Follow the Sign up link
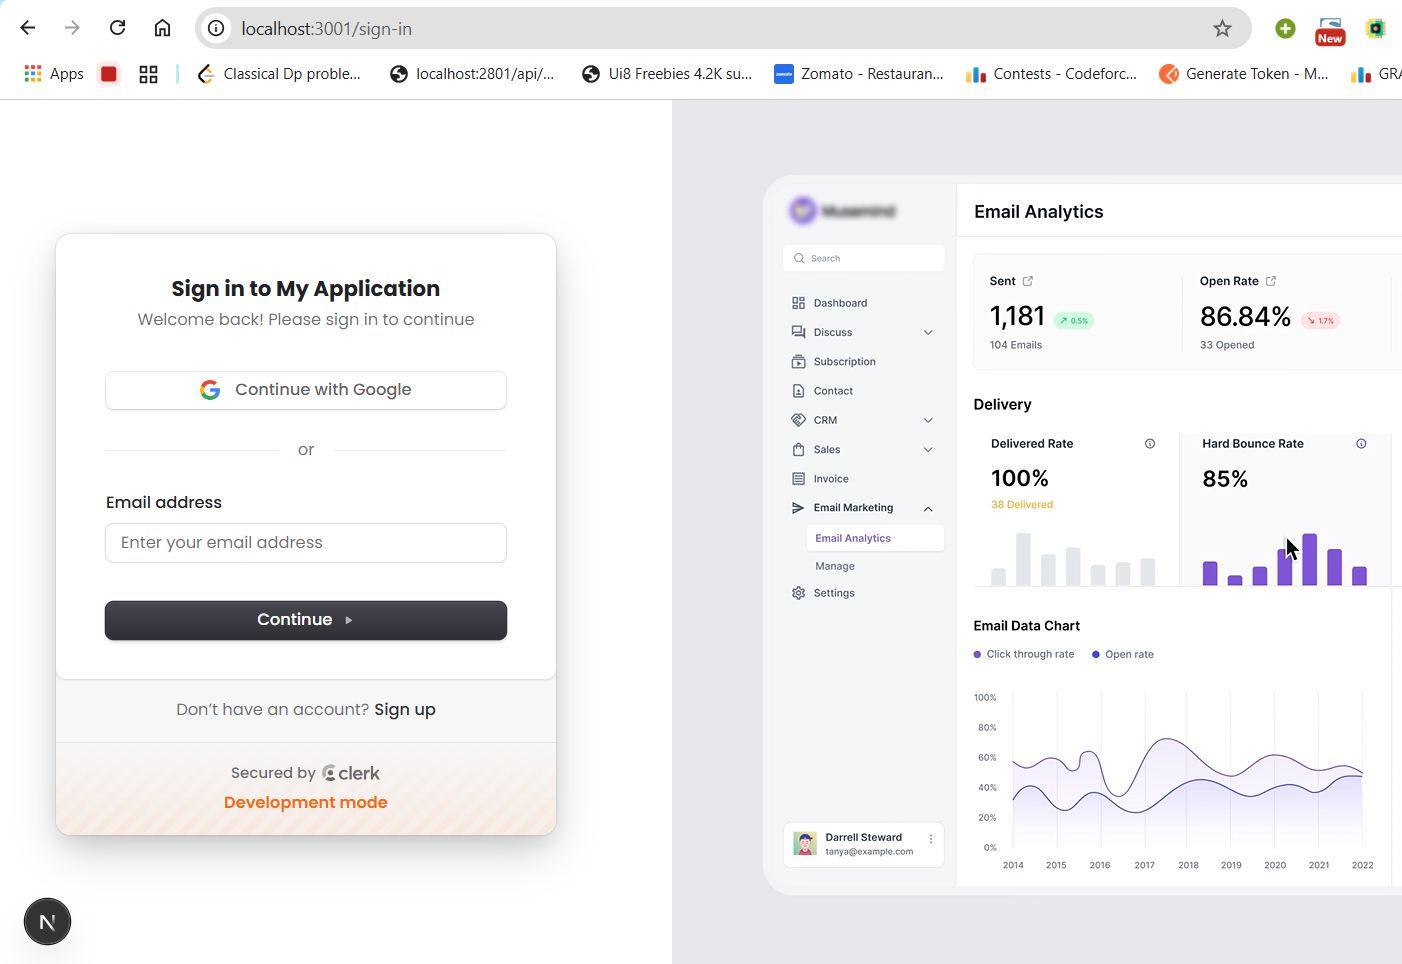 (x=405, y=709)
